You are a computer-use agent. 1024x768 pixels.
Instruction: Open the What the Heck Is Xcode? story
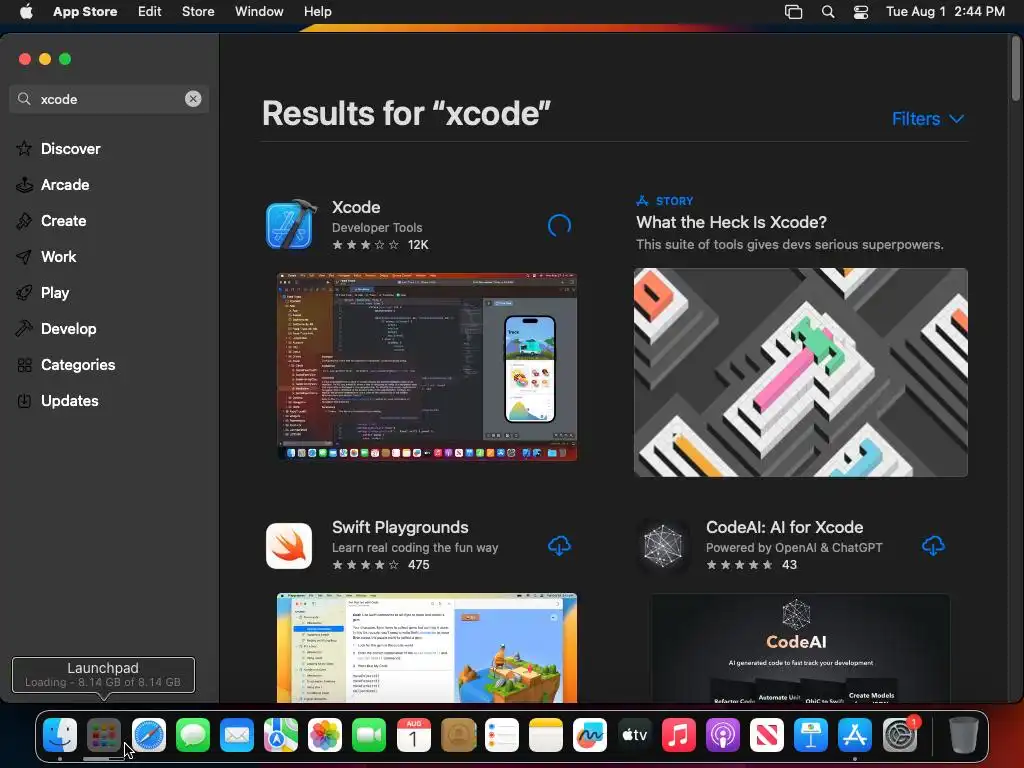(x=731, y=222)
